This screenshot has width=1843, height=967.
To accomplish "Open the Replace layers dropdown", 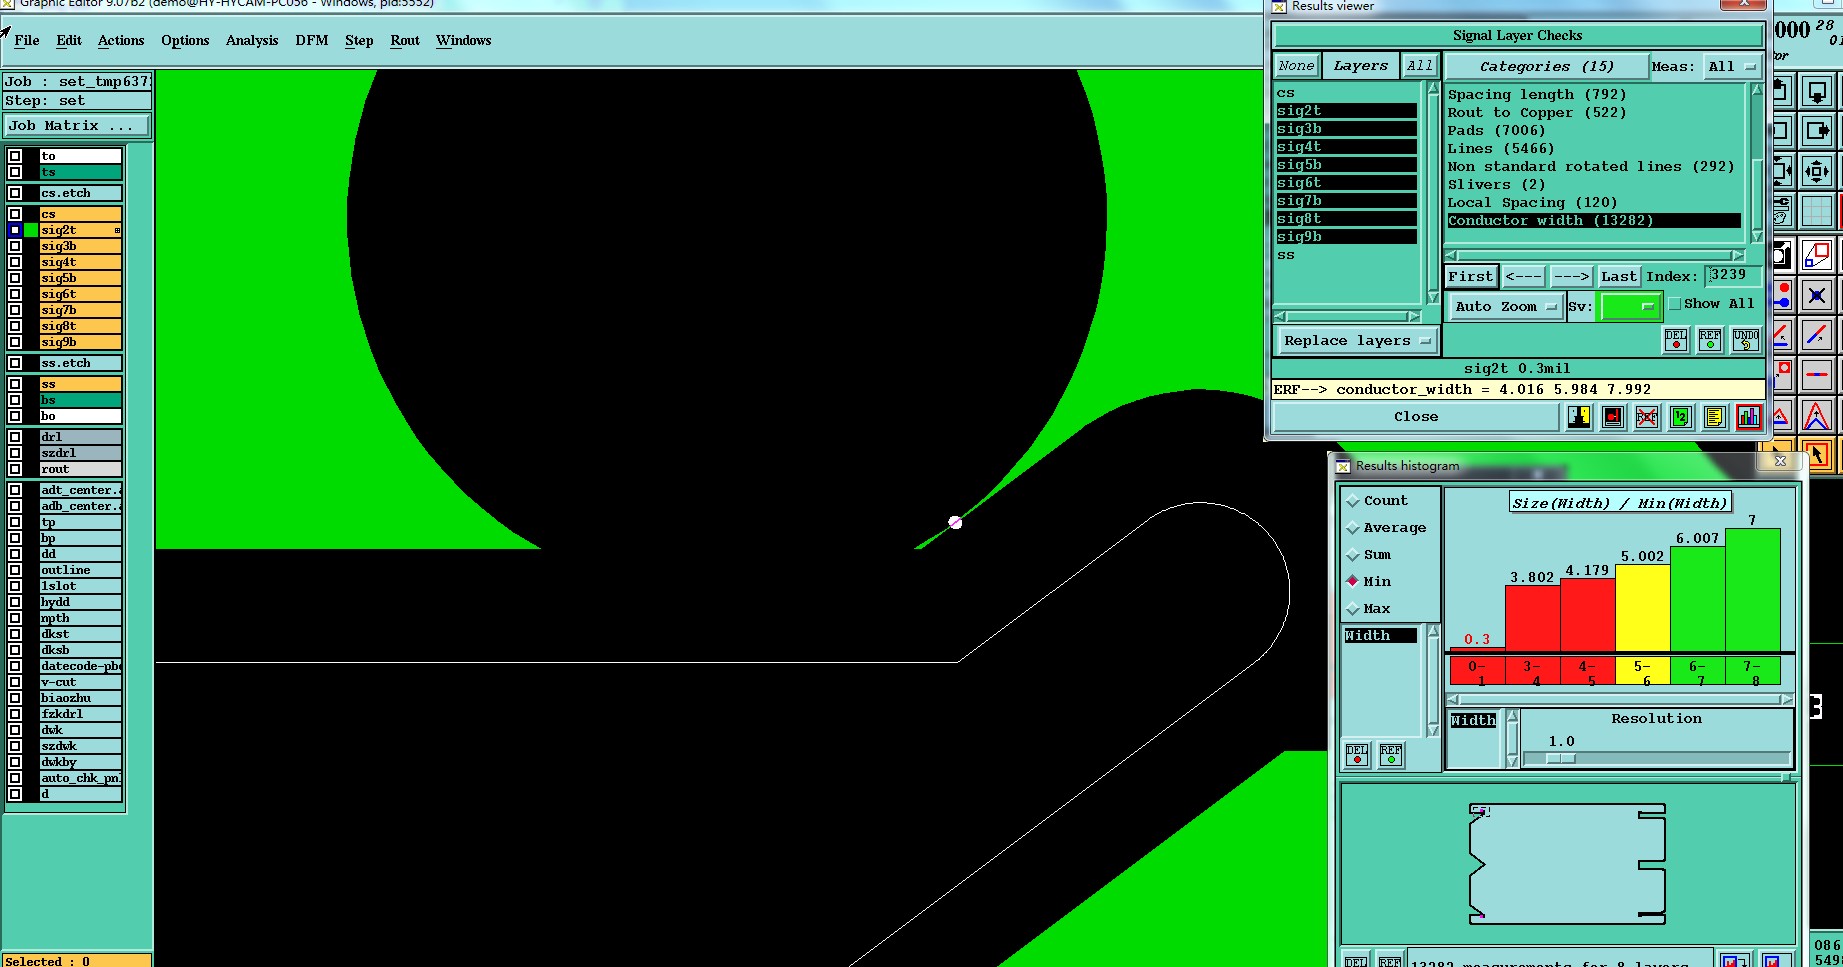I will coord(1357,341).
